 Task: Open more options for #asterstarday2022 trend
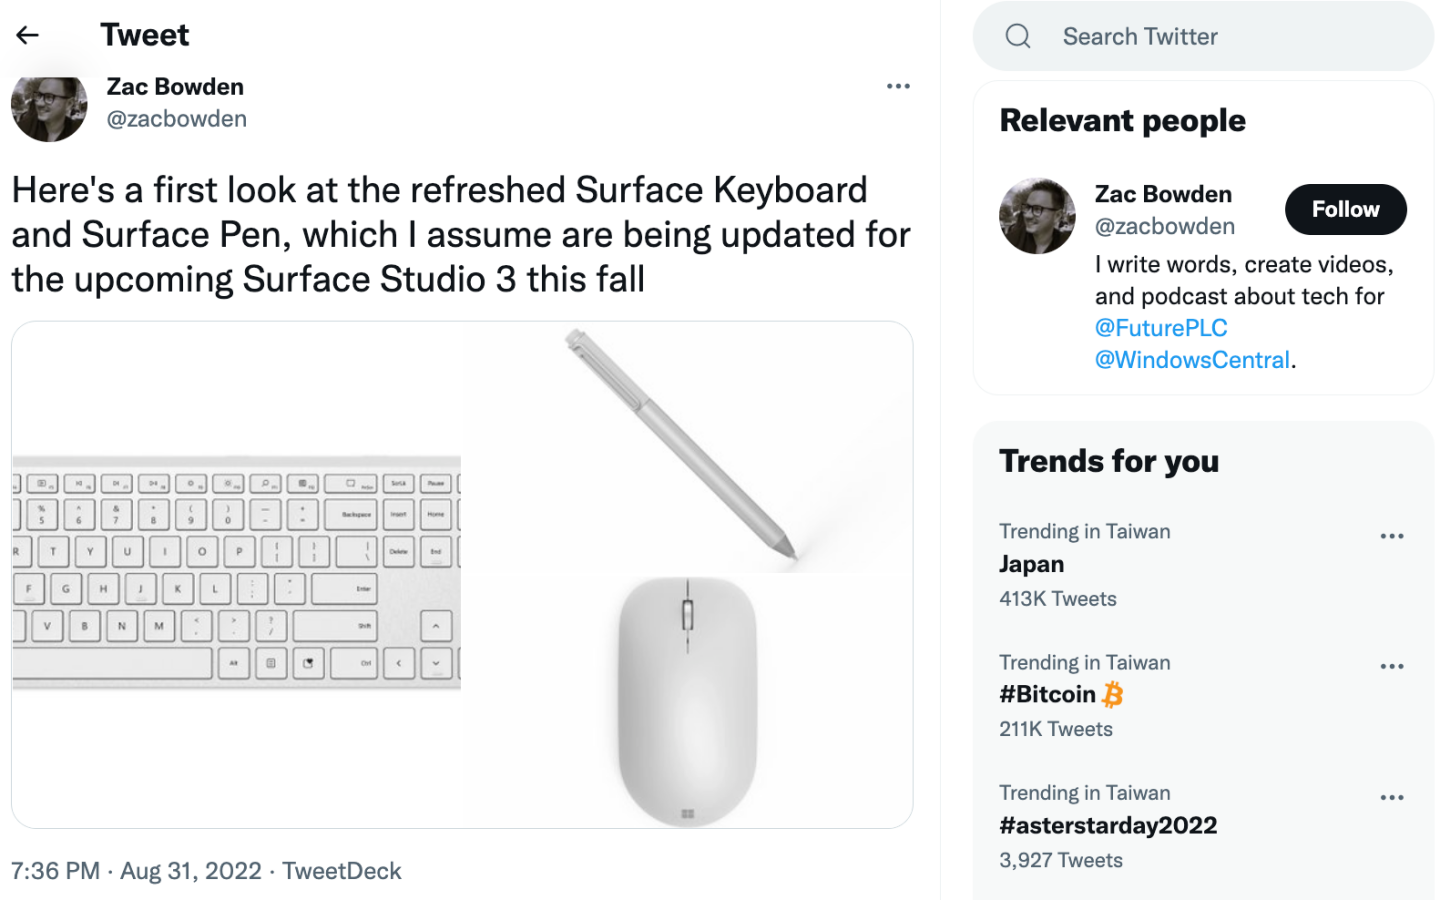[1392, 797]
